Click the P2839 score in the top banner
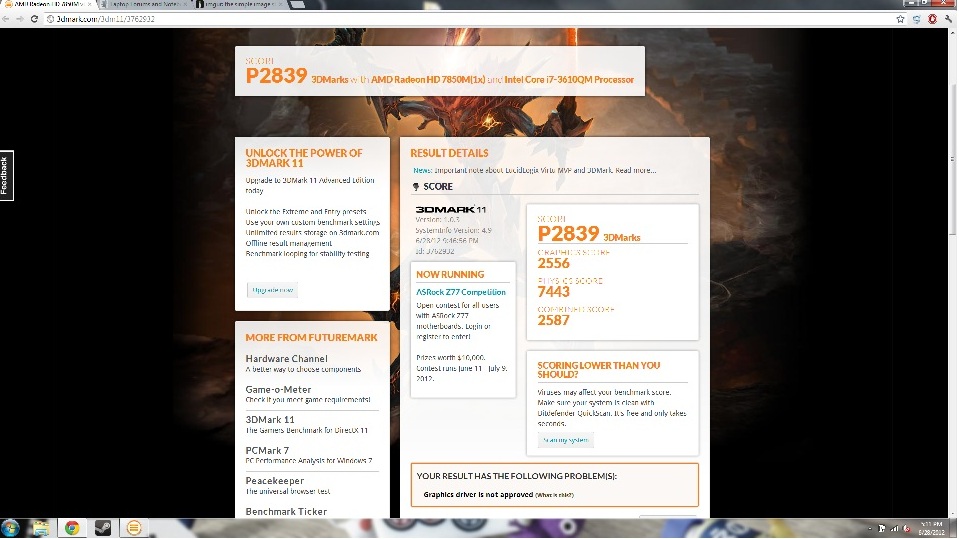Viewport: 959px width, 539px height. [276, 76]
